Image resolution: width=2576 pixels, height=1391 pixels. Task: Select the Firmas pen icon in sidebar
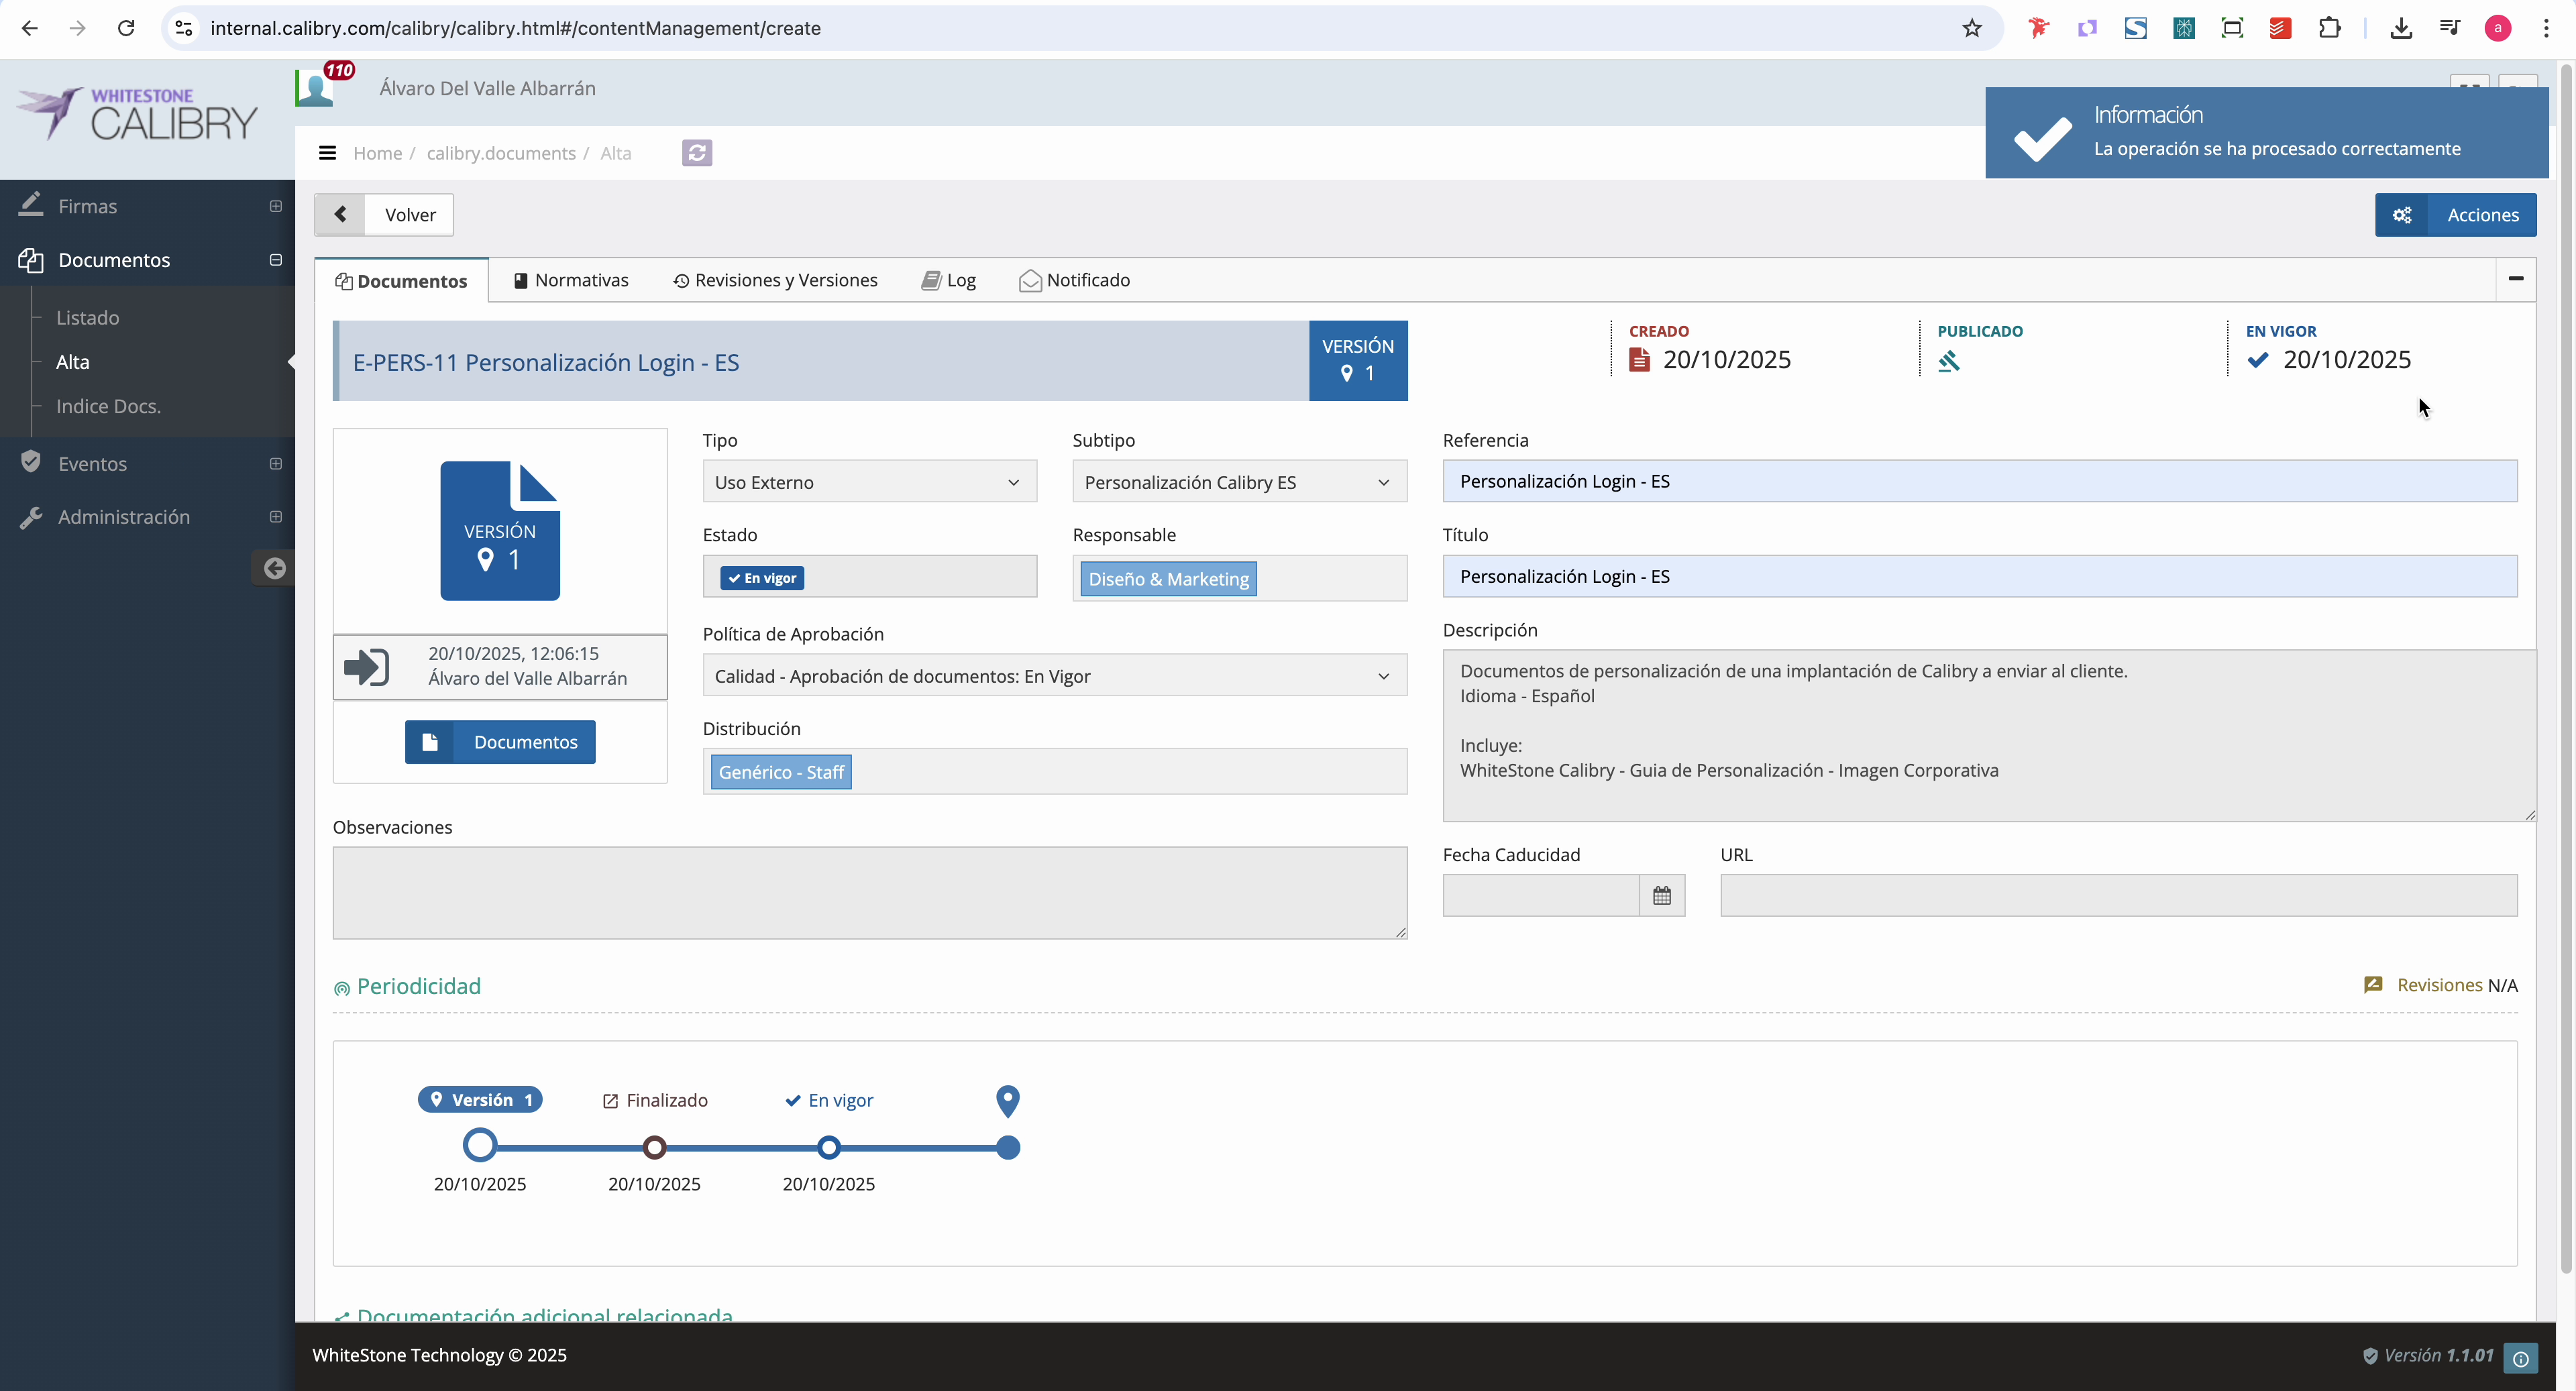31,204
